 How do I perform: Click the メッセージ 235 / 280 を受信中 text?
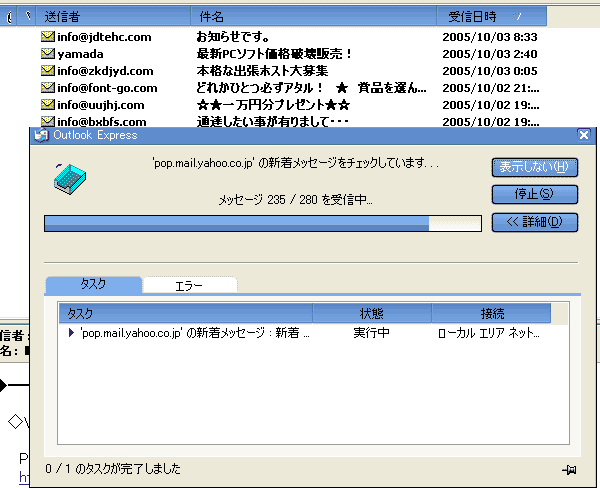pos(295,199)
